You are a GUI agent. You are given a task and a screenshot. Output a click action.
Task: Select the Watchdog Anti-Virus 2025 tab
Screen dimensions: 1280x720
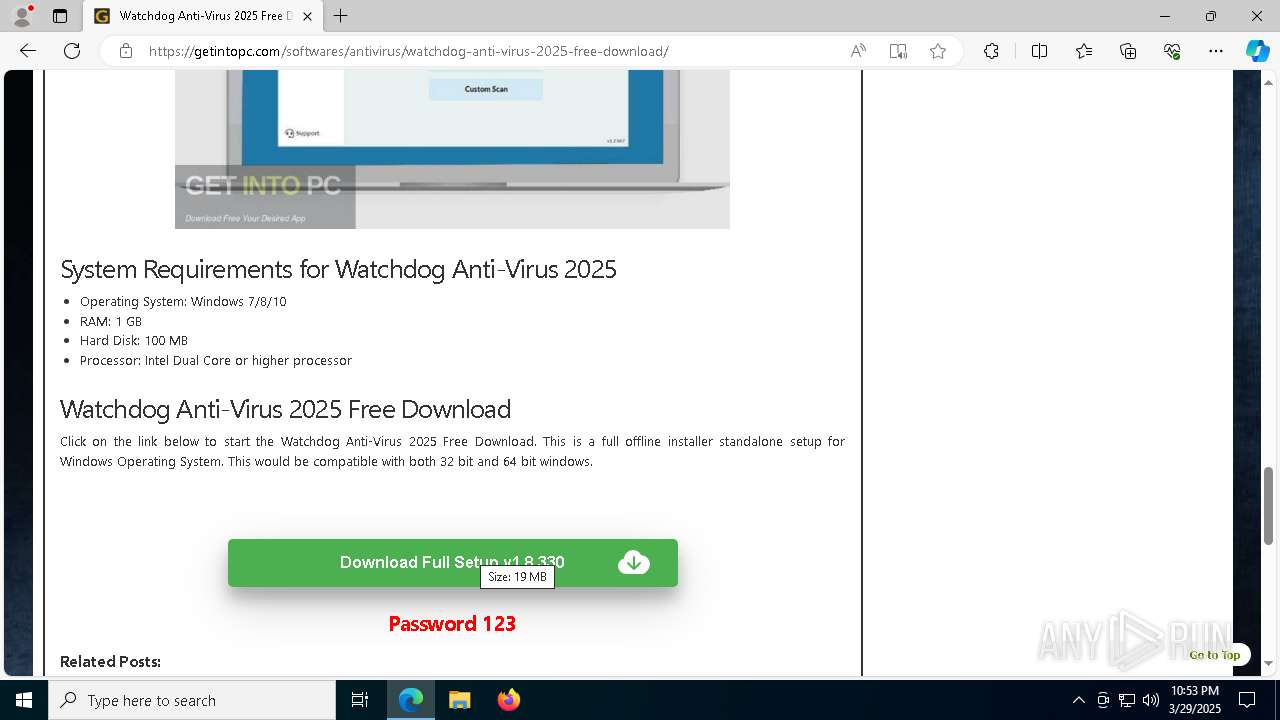(203, 16)
